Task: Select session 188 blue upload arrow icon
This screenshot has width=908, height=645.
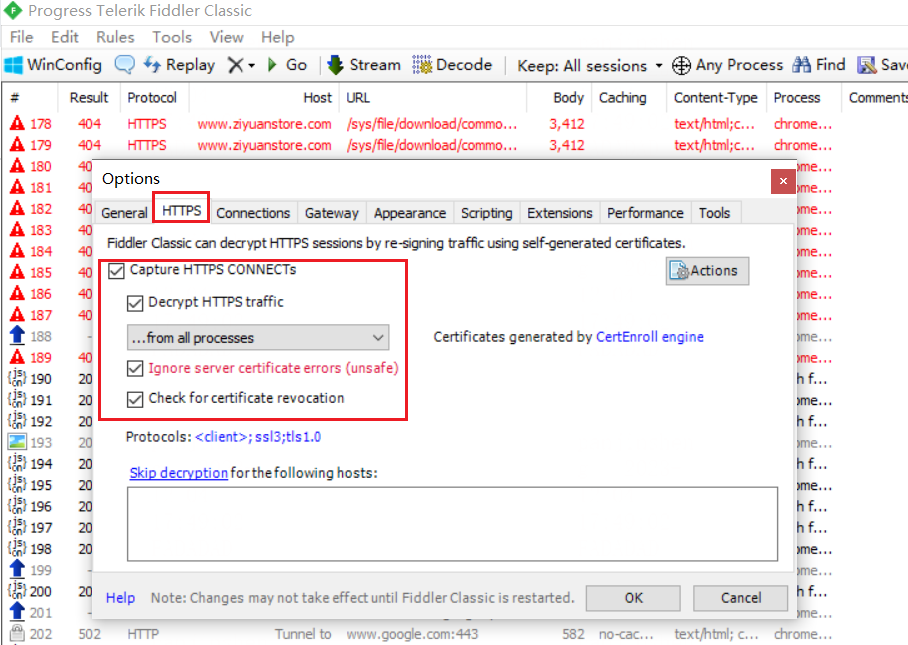Action: click(x=17, y=336)
